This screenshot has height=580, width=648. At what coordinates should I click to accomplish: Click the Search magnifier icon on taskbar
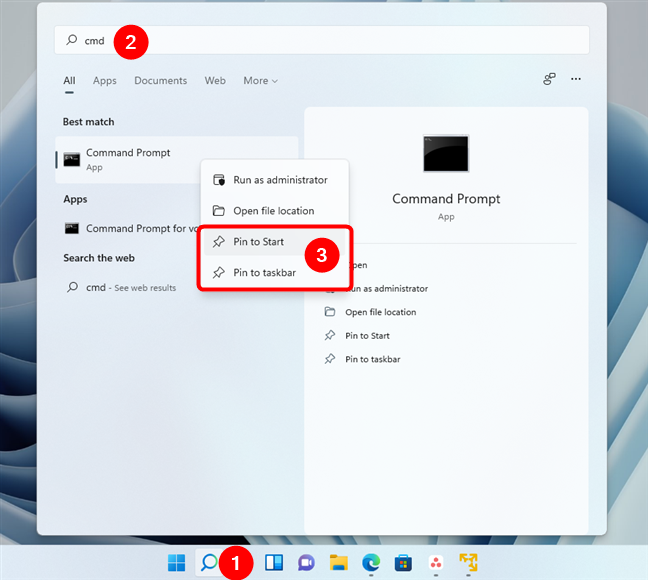(209, 563)
